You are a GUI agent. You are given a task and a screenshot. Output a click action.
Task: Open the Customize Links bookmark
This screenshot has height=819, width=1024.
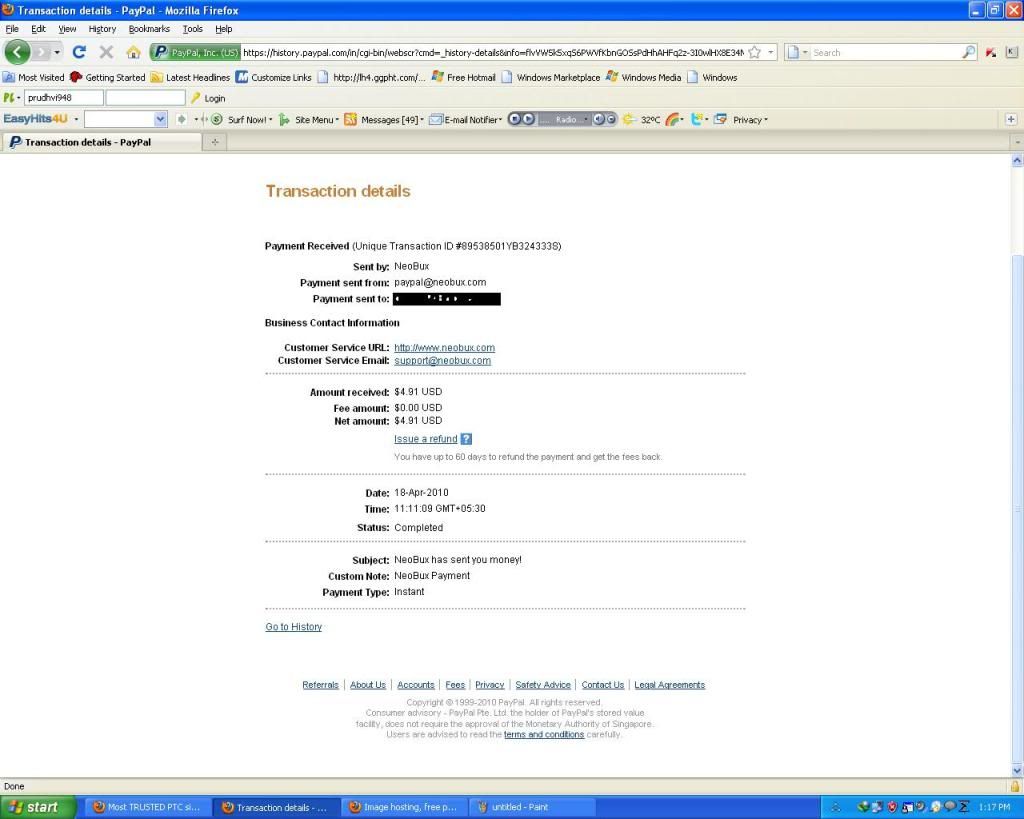[x=274, y=77]
